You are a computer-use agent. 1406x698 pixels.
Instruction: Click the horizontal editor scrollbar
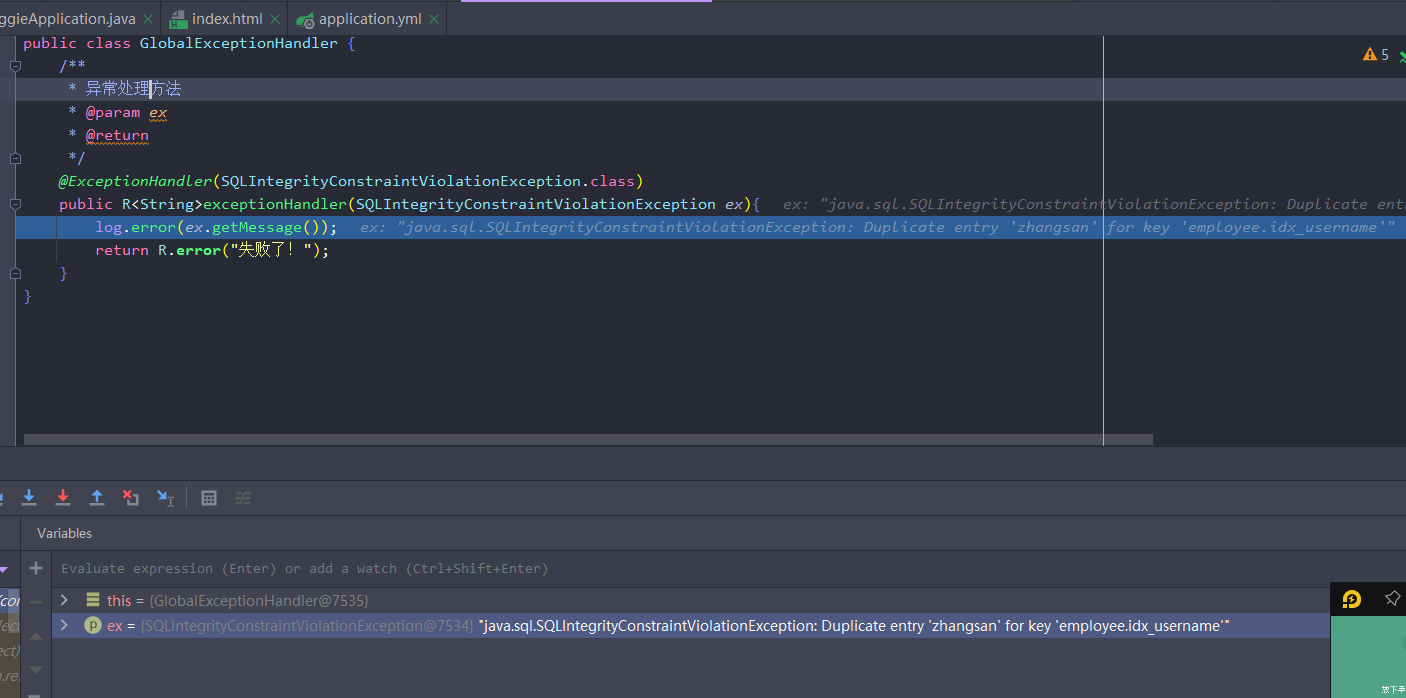click(x=588, y=439)
